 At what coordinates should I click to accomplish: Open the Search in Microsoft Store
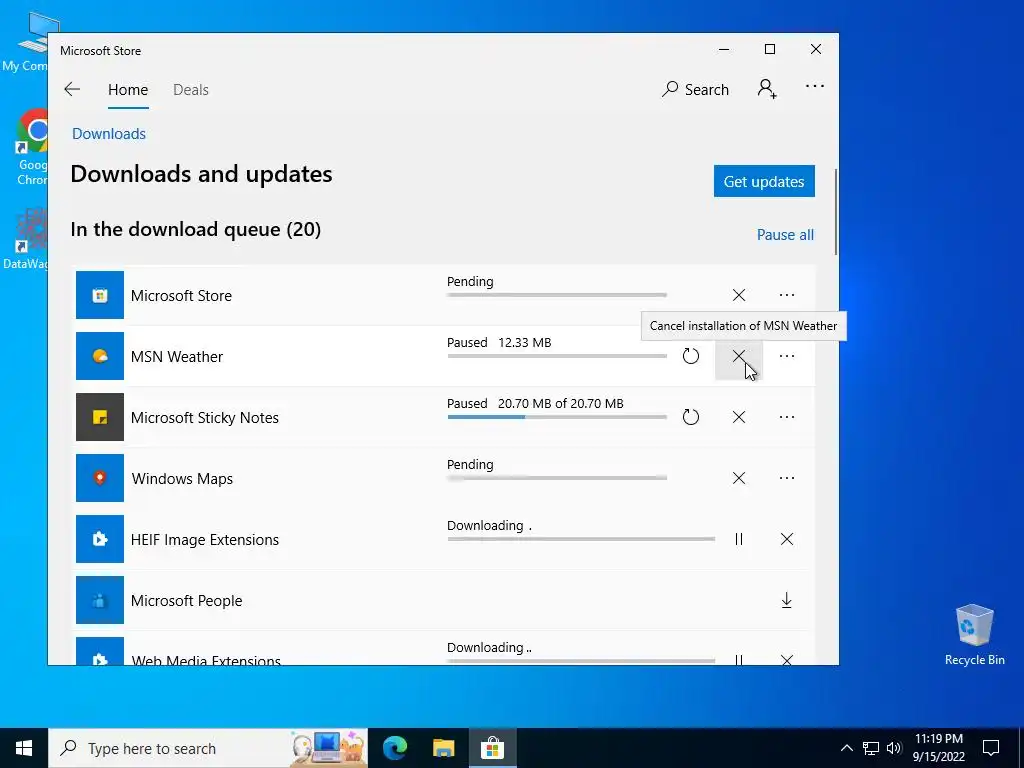pyautogui.click(x=695, y=89)
